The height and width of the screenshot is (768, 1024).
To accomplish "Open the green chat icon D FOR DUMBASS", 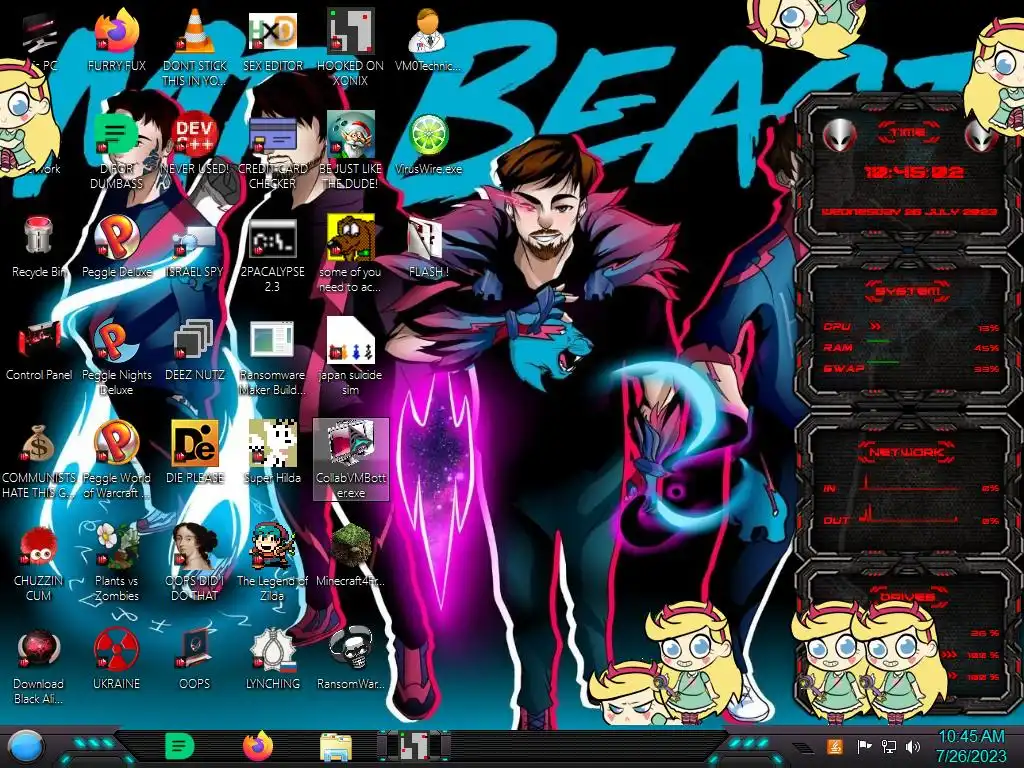I will [116, 150].
